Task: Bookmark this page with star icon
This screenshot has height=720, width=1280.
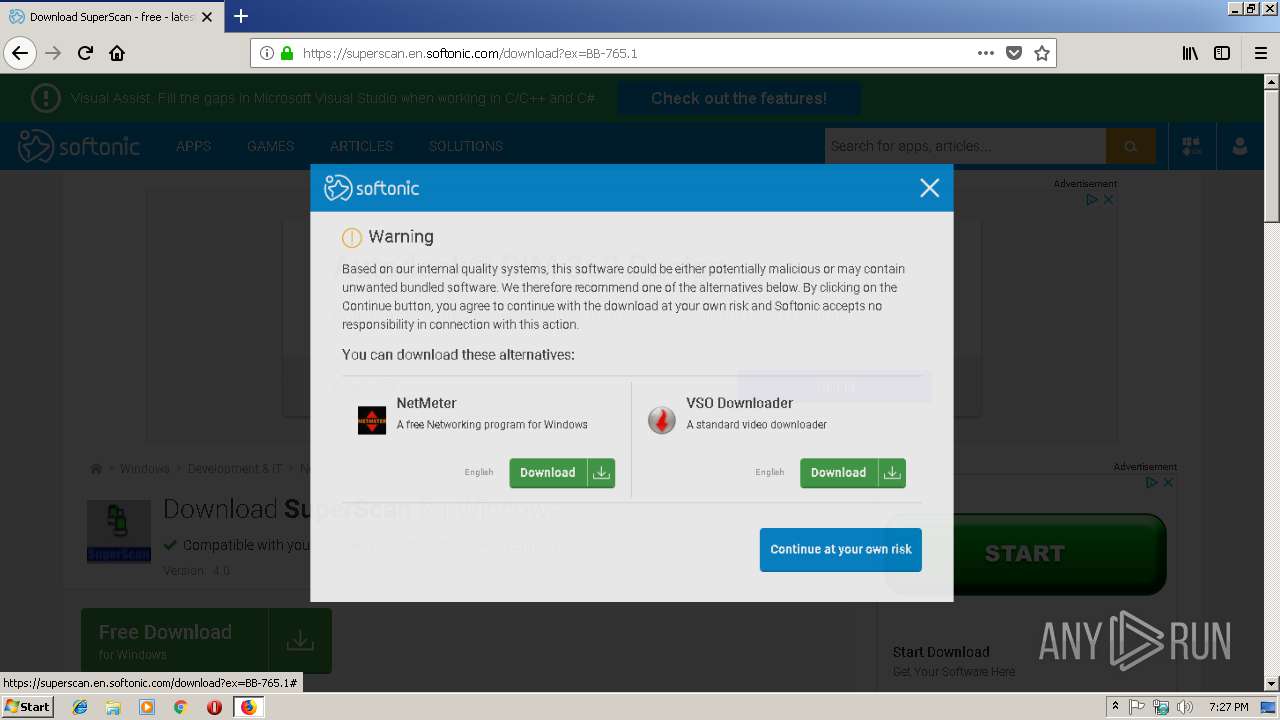Action: click(x=1042, y=53)
